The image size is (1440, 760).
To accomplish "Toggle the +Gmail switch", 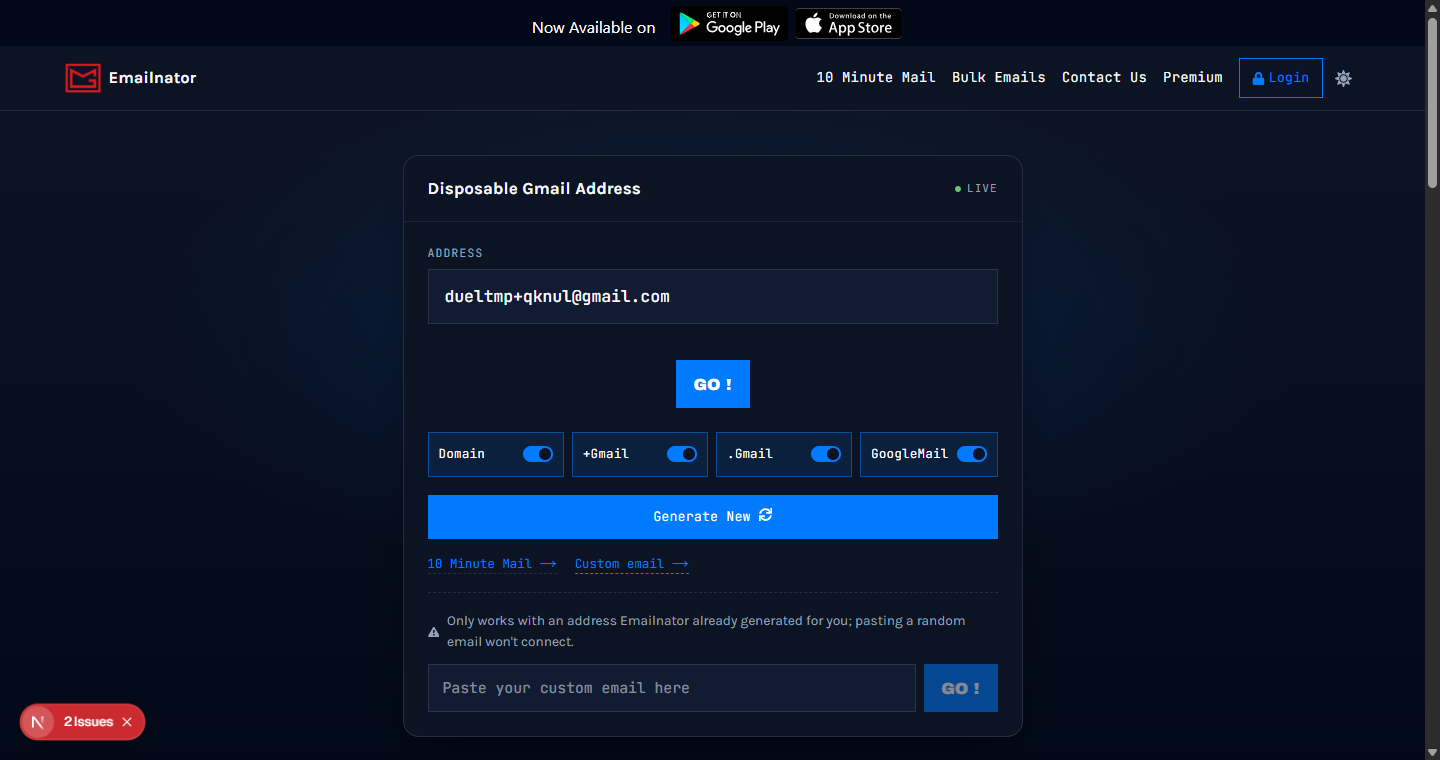I will point(682,454).
